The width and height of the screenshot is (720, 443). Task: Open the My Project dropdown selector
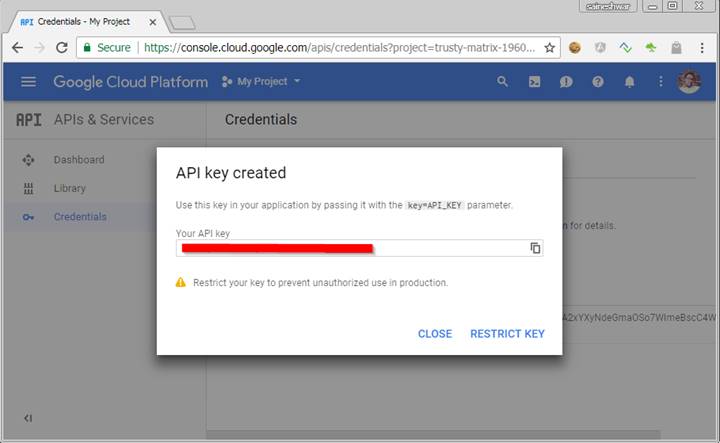click(x=261, y=82)
